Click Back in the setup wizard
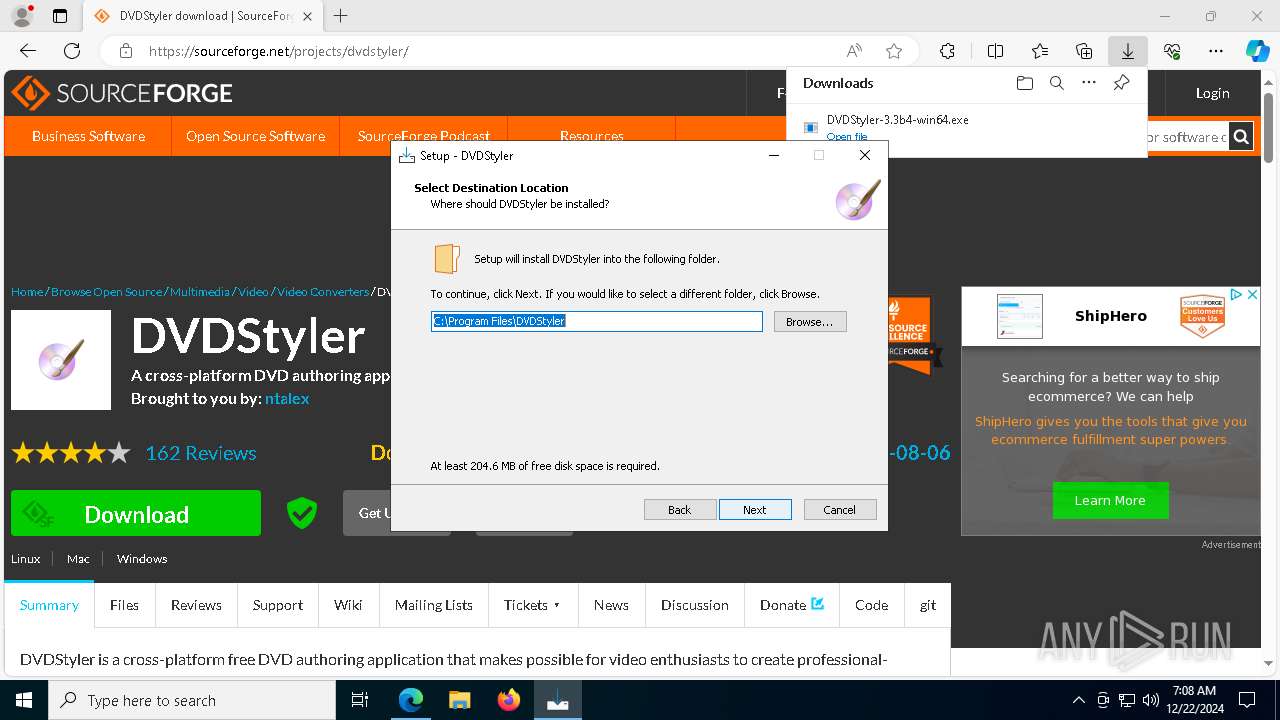 point(680,510)
